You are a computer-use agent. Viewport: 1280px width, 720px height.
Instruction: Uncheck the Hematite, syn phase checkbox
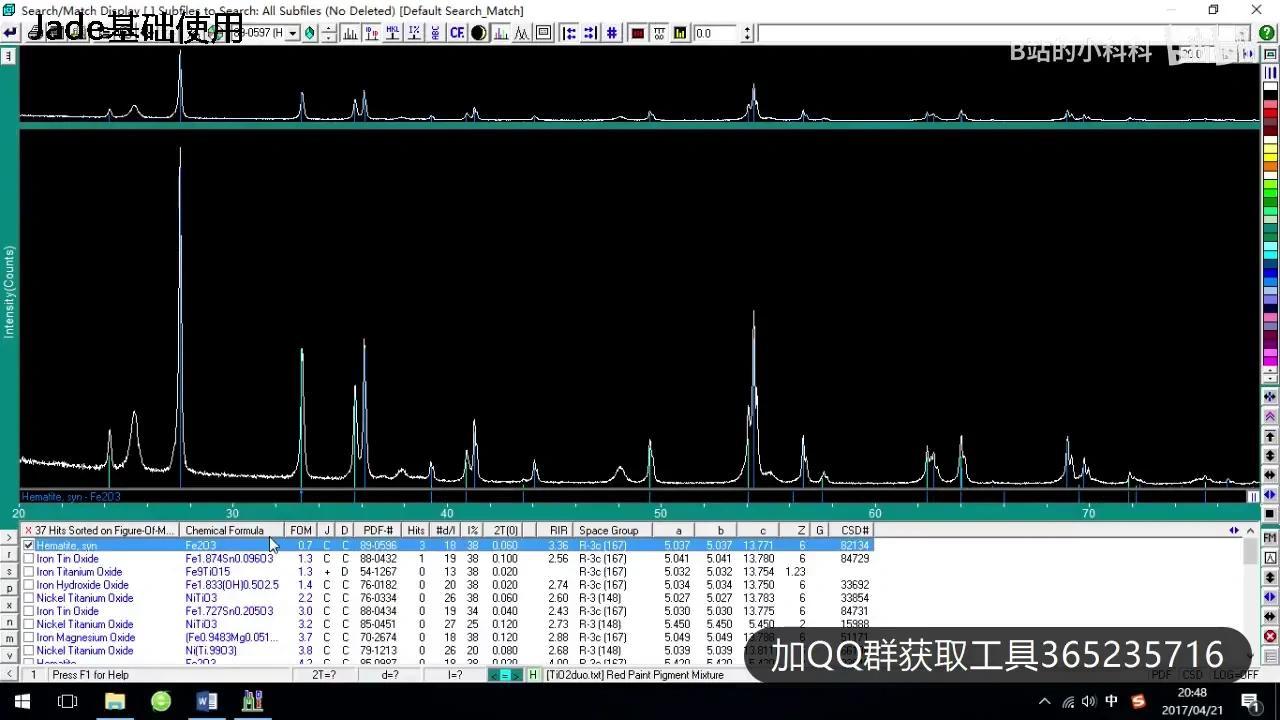pyautogui.click(x=28, y=545)
